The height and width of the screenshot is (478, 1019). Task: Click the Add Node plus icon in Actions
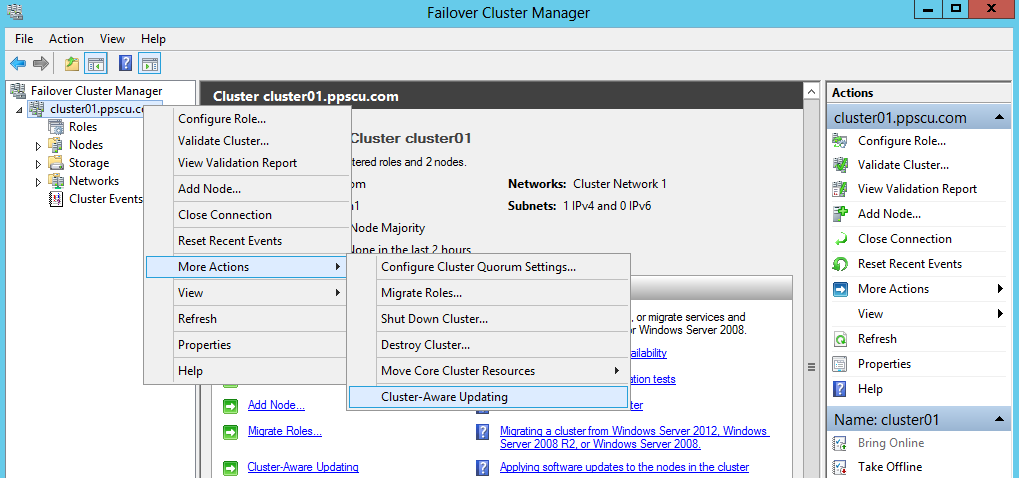coord(840,213)
